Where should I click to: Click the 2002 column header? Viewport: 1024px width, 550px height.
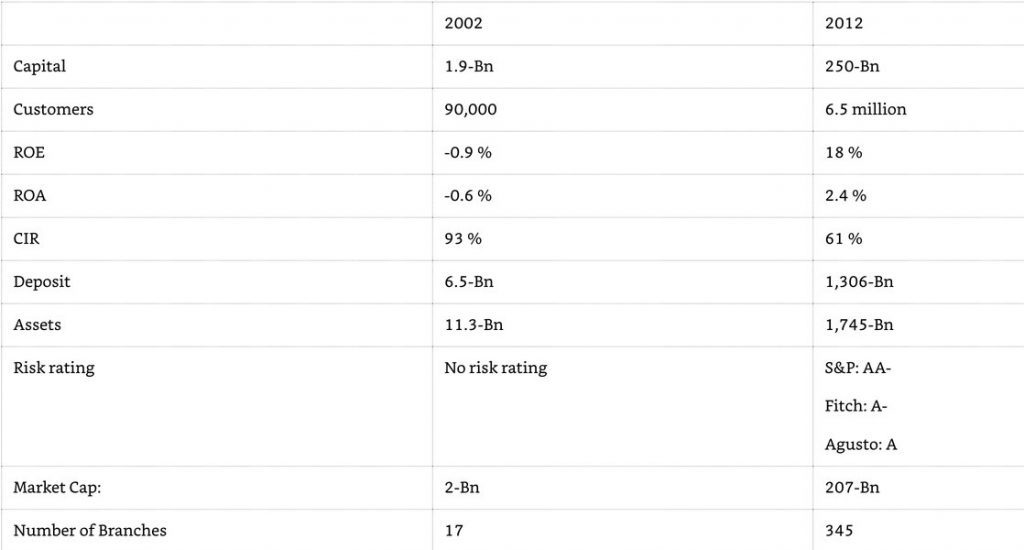point(463,24)
